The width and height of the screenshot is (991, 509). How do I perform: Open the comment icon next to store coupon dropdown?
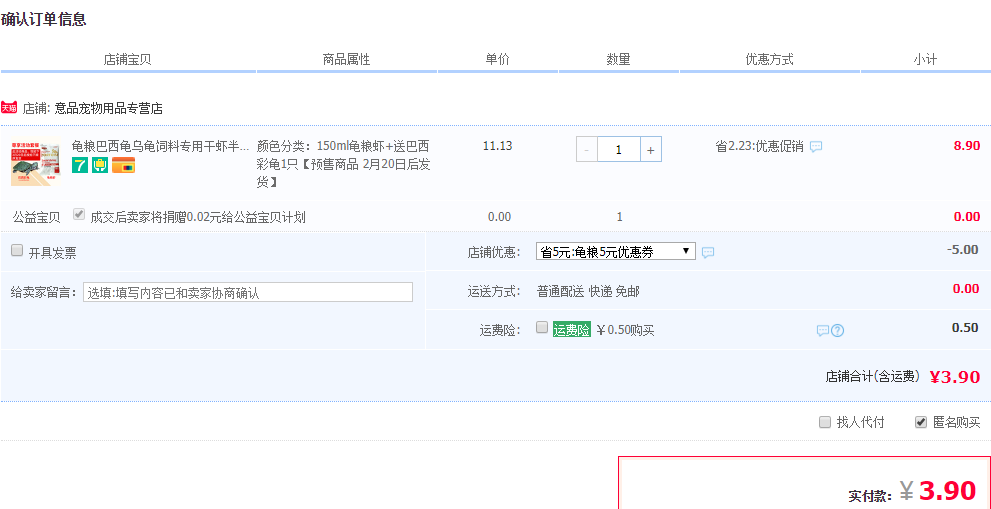(708, 252)
